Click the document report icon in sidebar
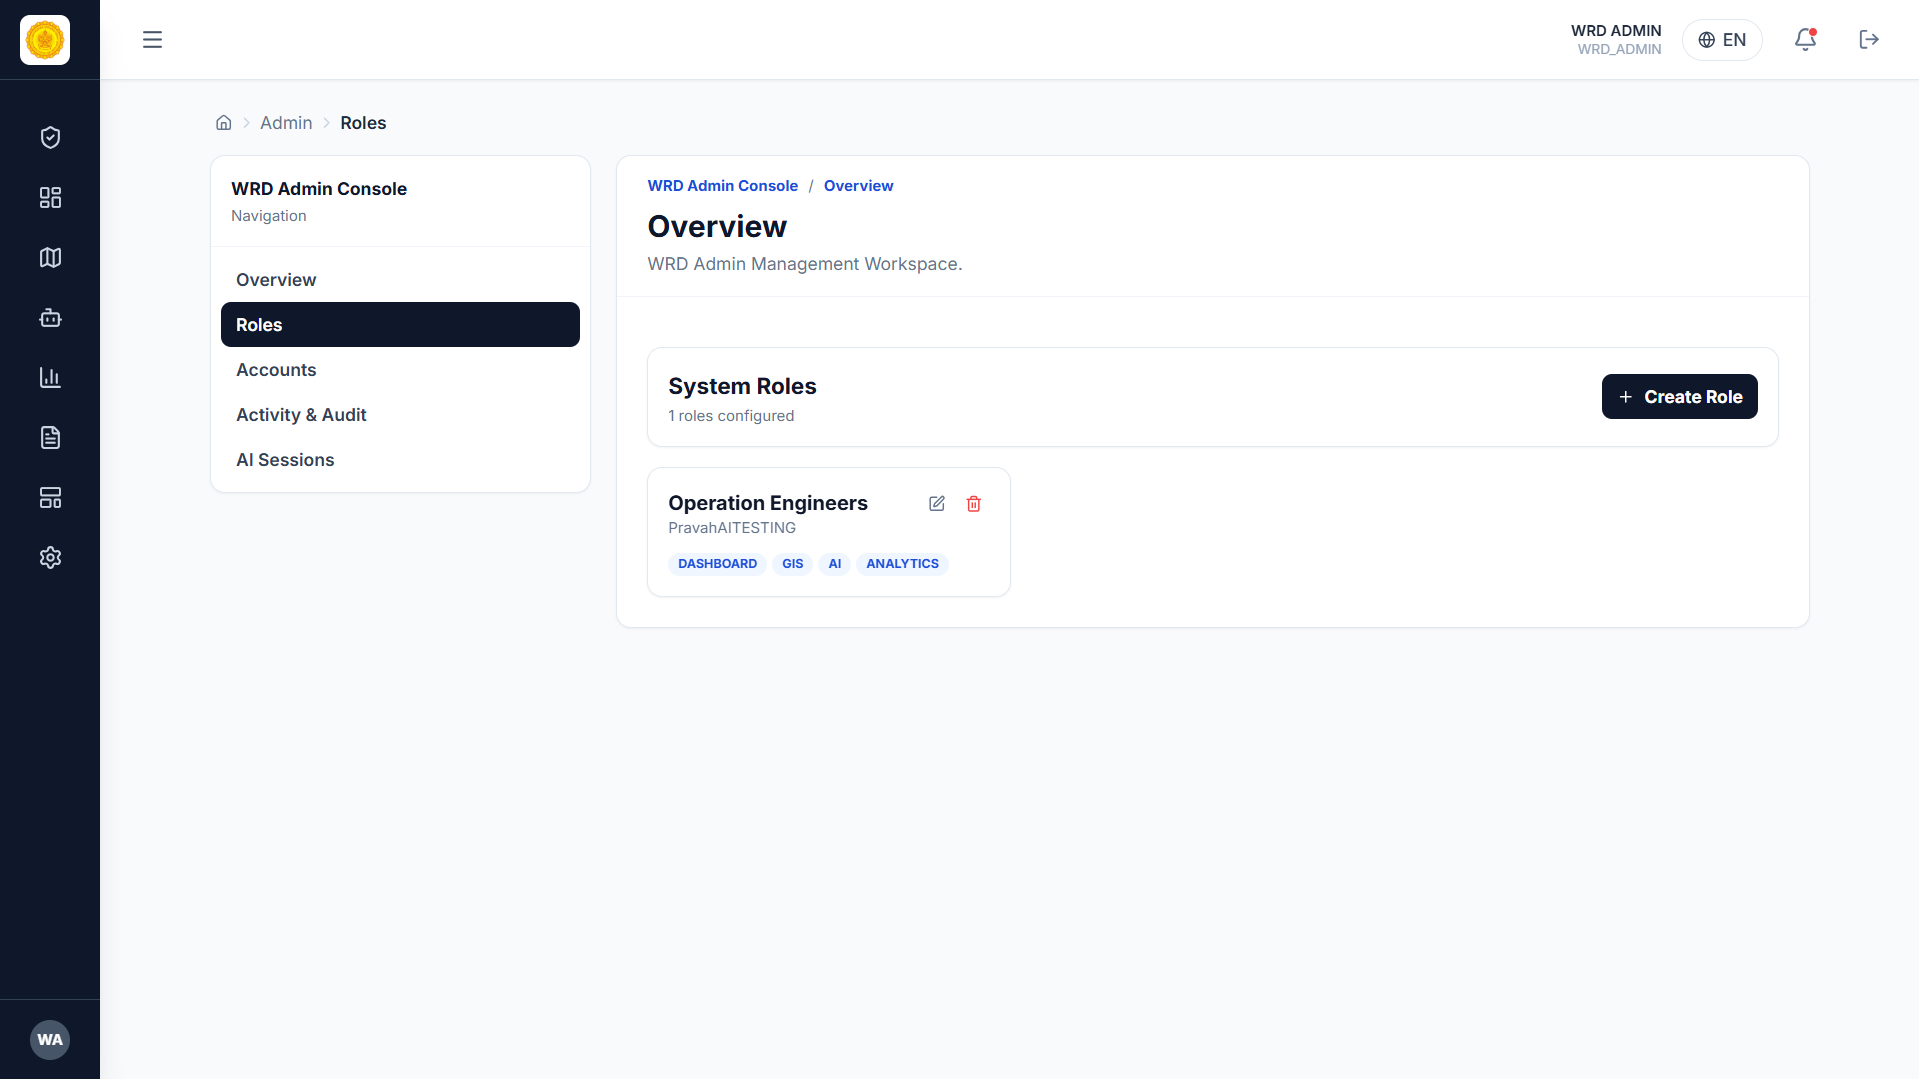This screenshot has height=1079, width=1919. point(50,438)
